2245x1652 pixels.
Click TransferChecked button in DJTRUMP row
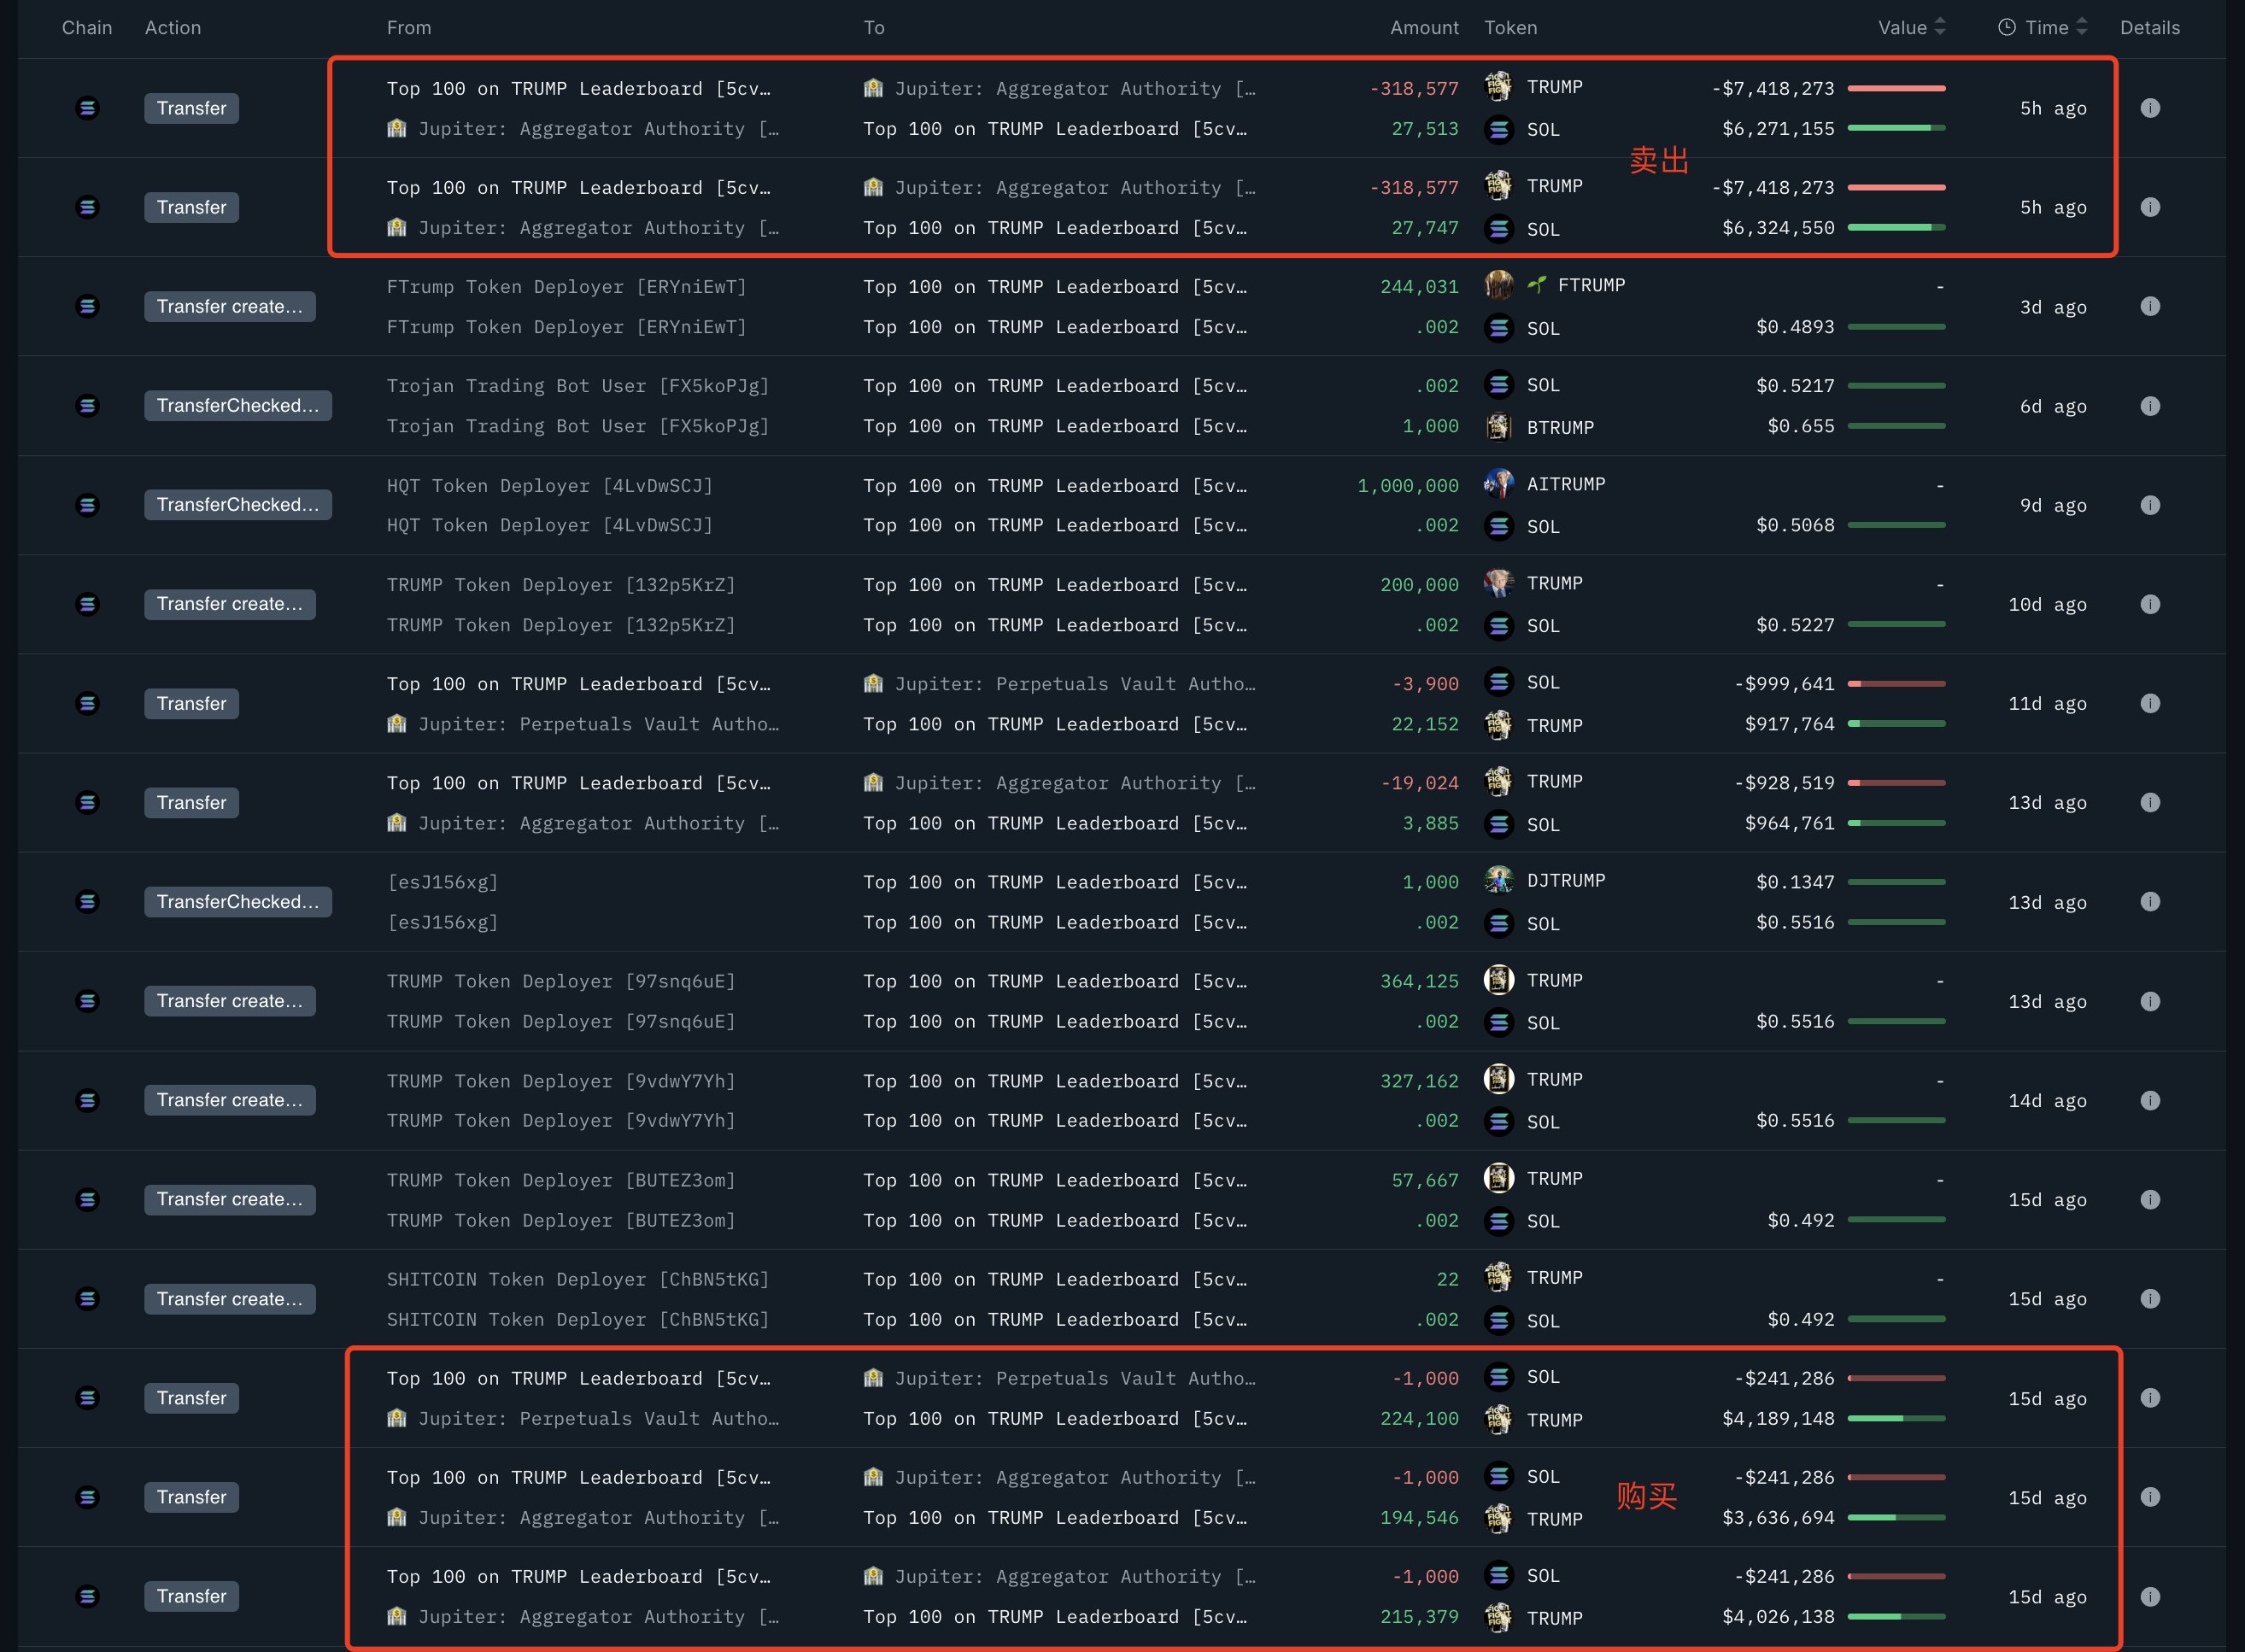coord(238,902)
